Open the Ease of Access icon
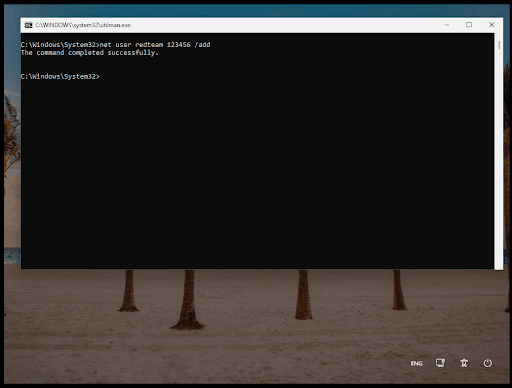The width and height of the screenshot is (512, 388). (x=464, y=363)
